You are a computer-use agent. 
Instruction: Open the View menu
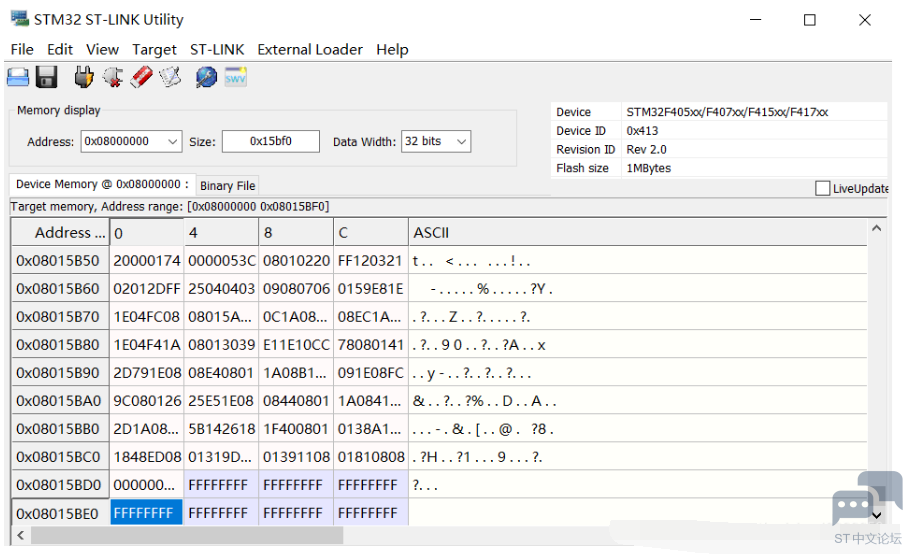(102, 49)
